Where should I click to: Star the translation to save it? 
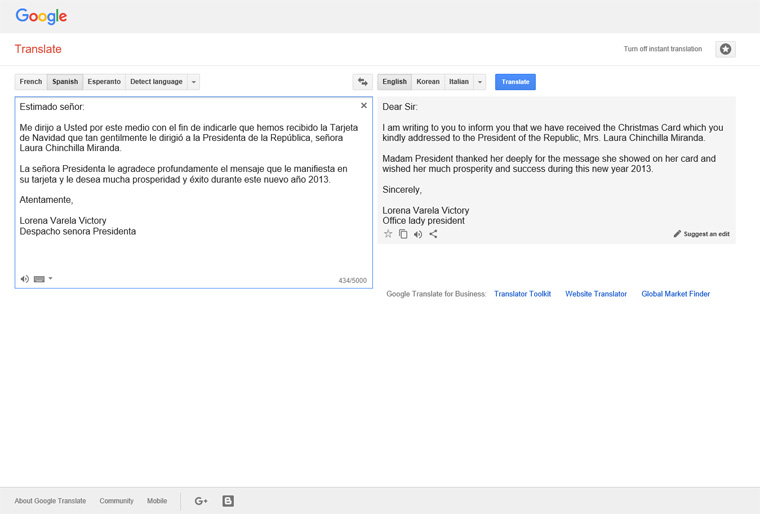[x=388, y=234]
